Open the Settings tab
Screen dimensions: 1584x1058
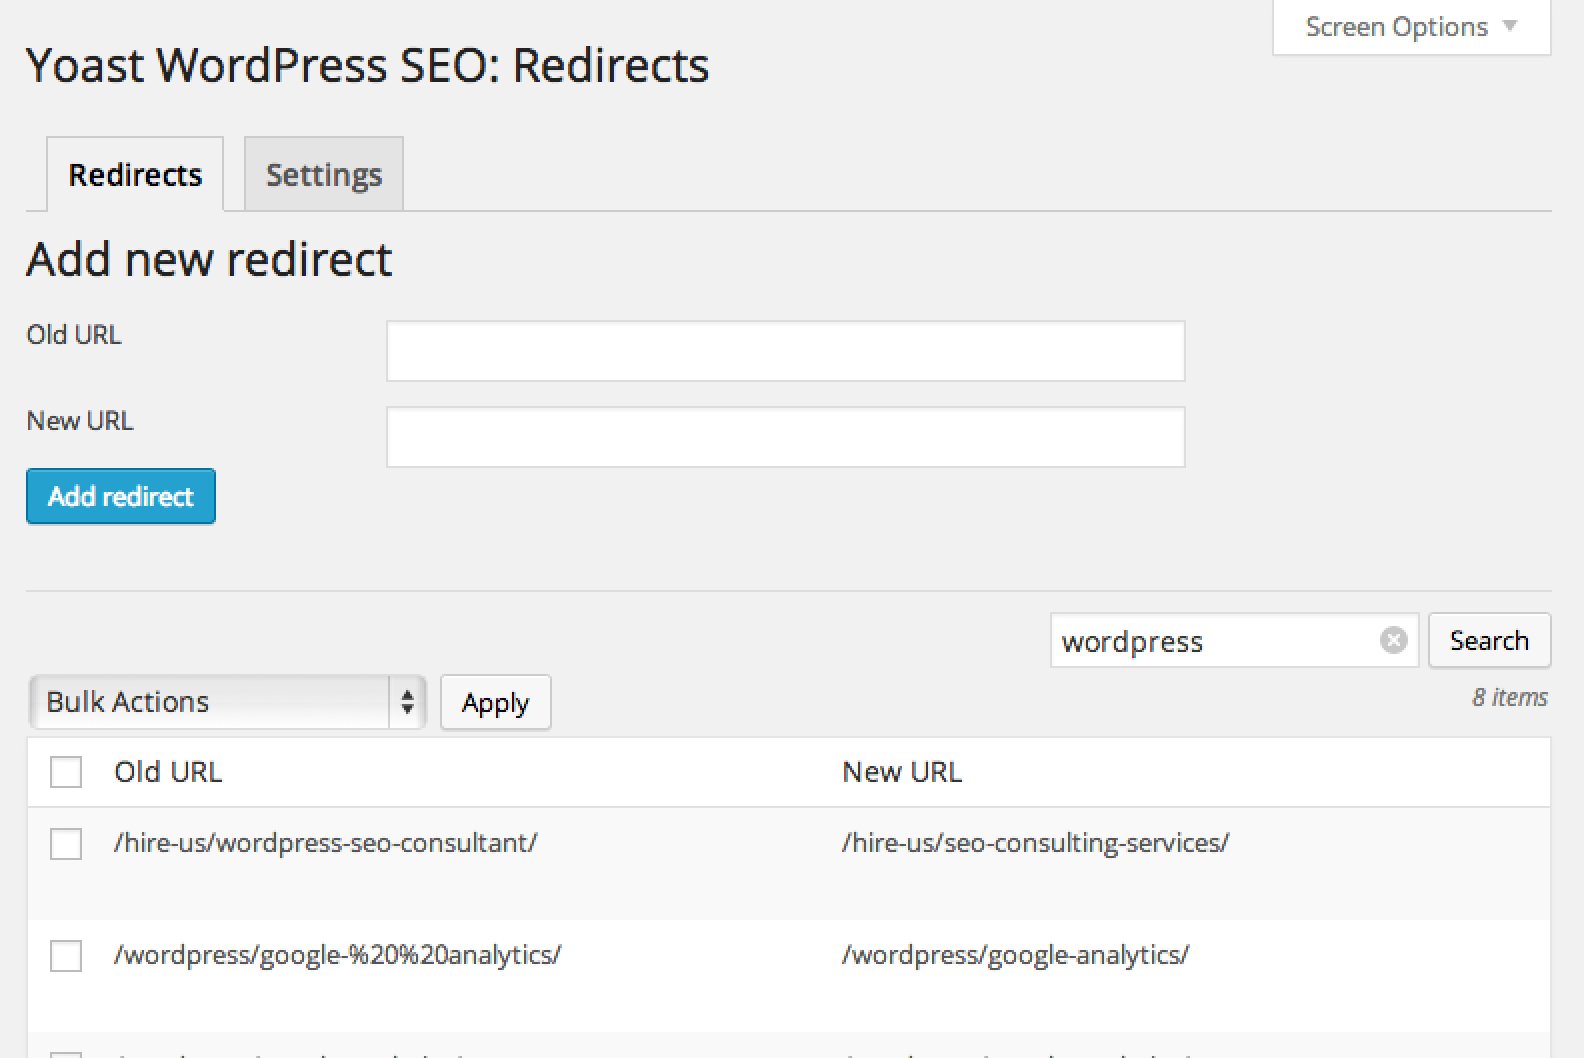(324, 175)
